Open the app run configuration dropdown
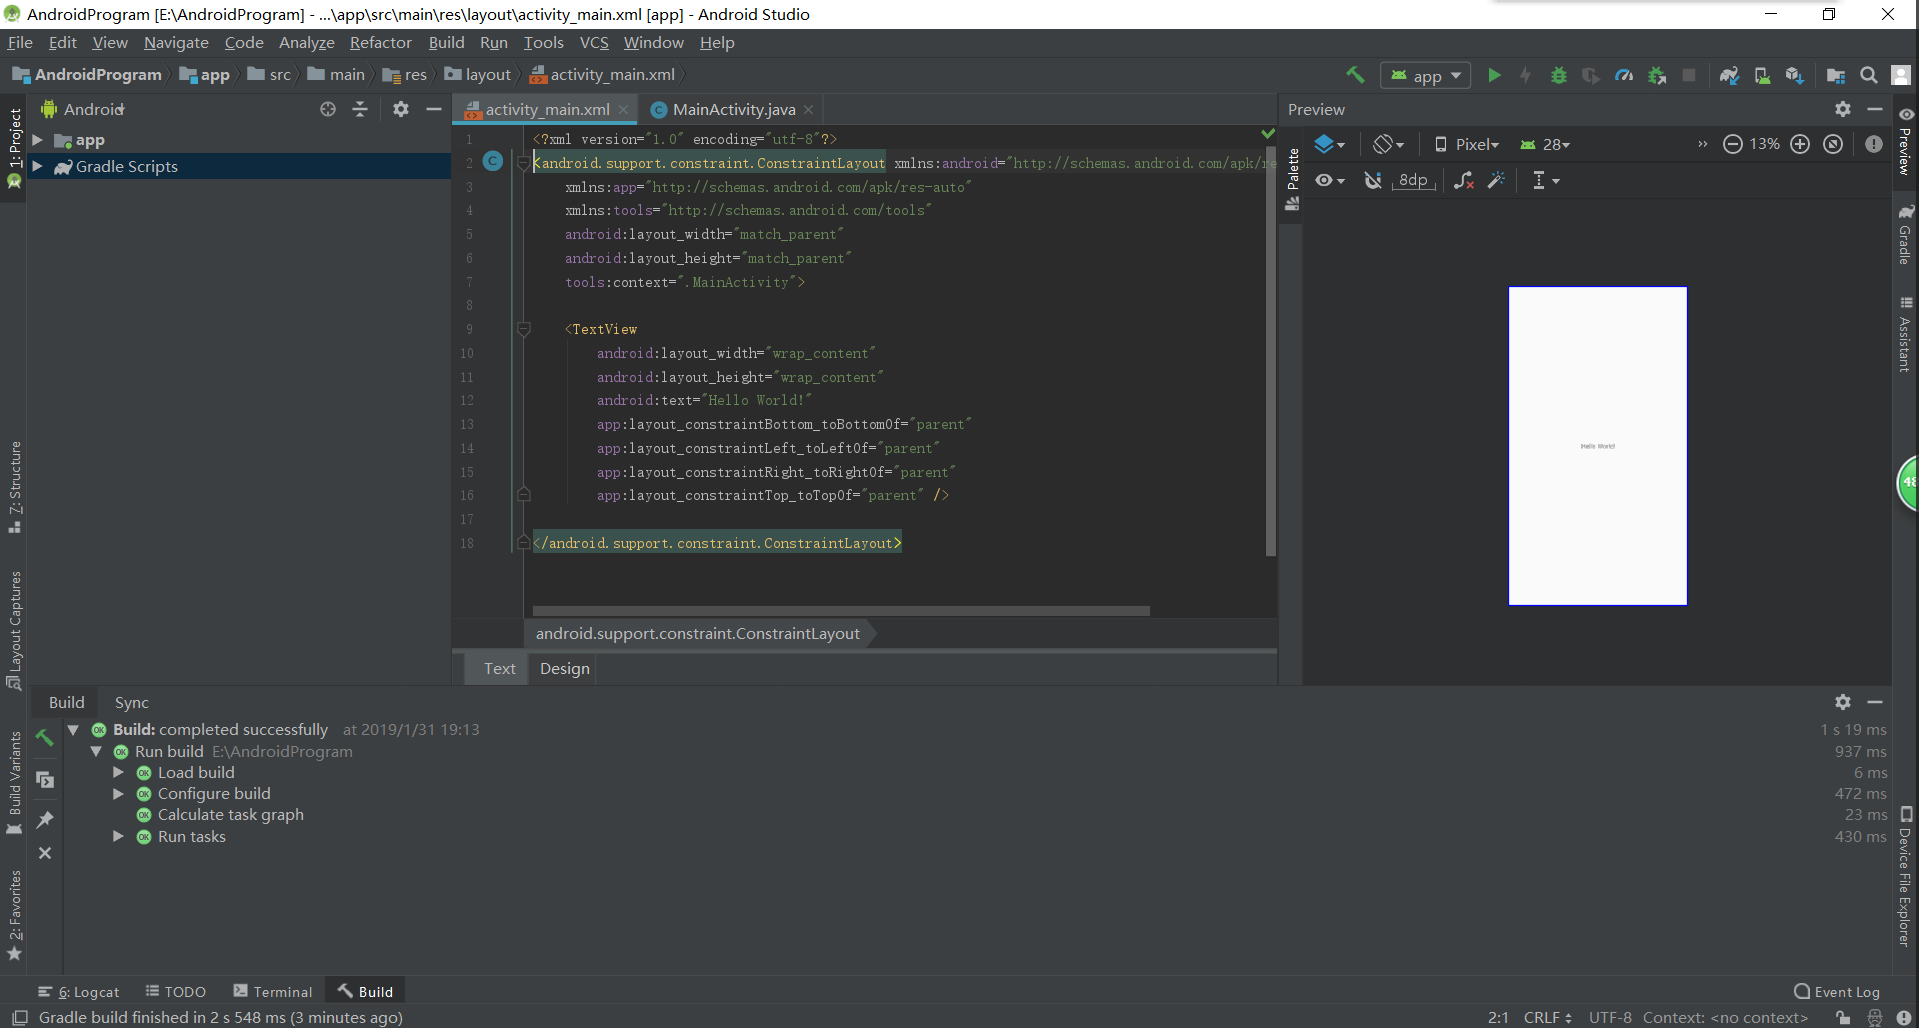 tap(1426, 75)
